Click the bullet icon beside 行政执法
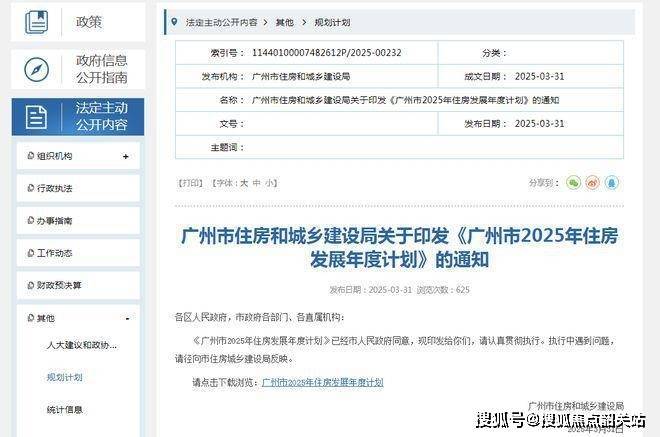 click(x=30, y=188)
